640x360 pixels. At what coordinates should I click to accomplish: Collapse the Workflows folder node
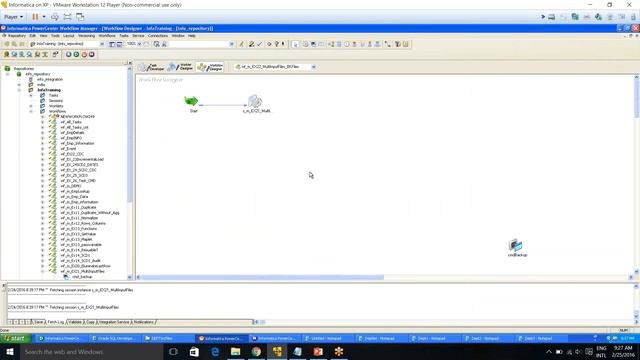pos(31,111)
